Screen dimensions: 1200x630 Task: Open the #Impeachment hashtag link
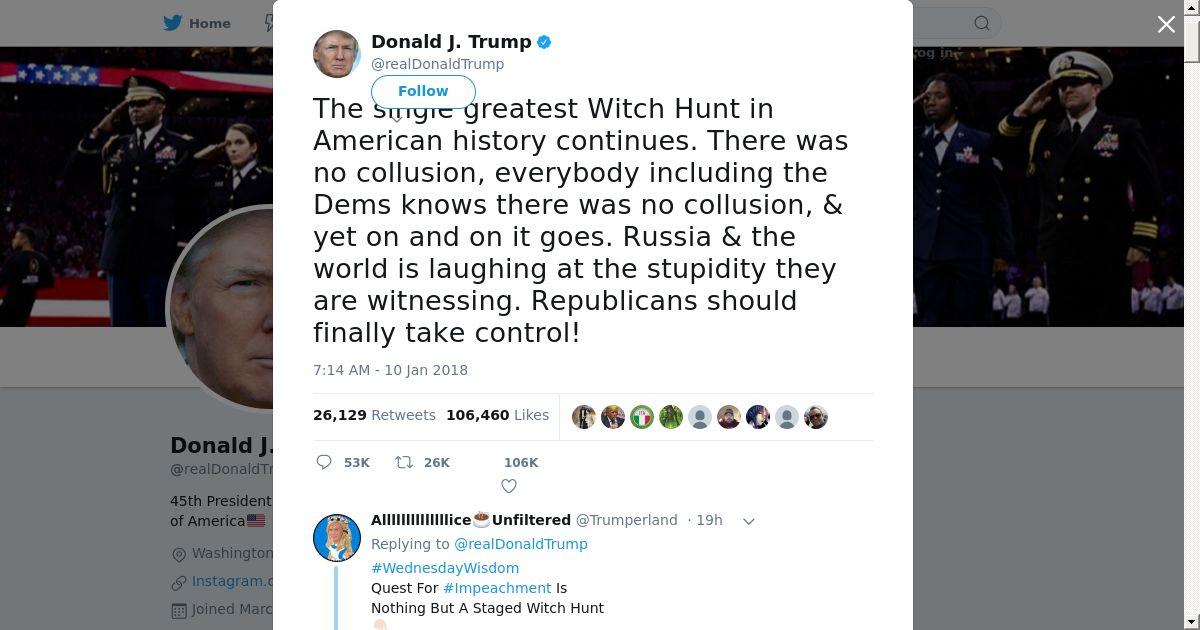497,588
